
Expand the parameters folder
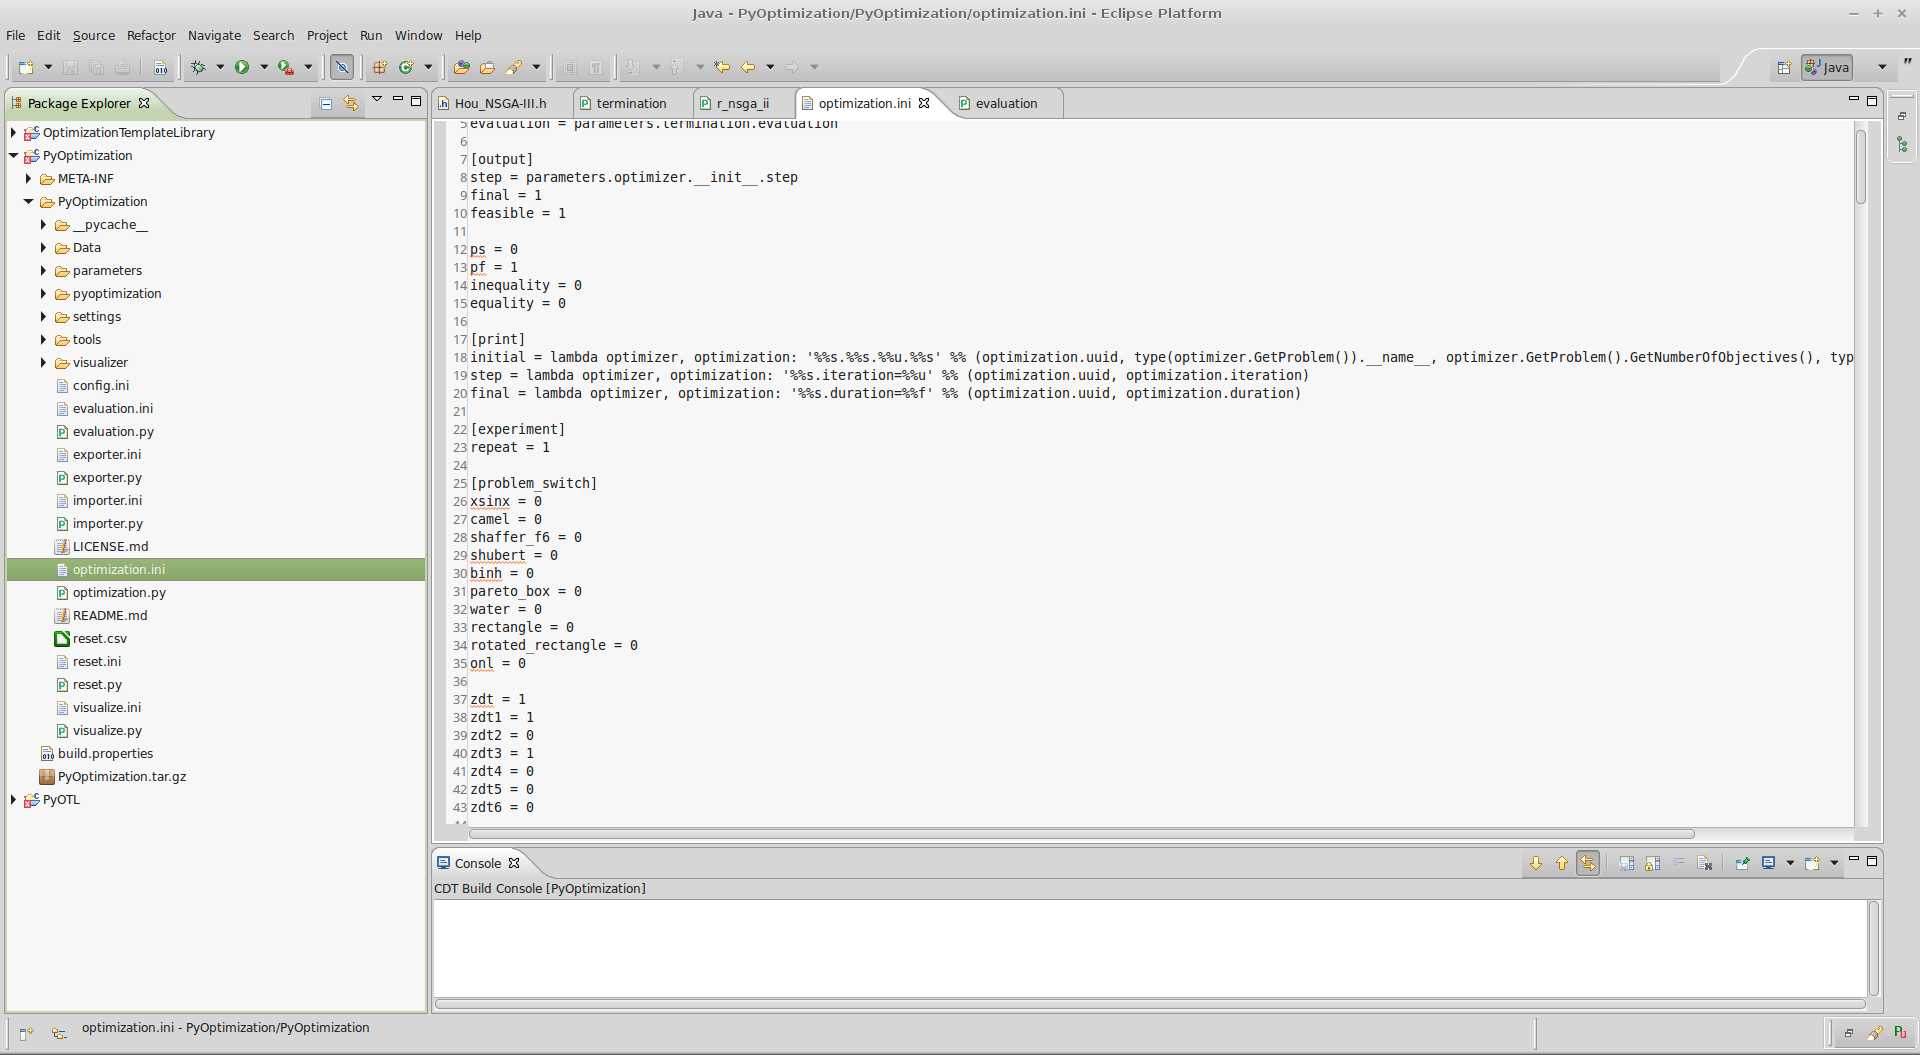click(x=43, y=270)
